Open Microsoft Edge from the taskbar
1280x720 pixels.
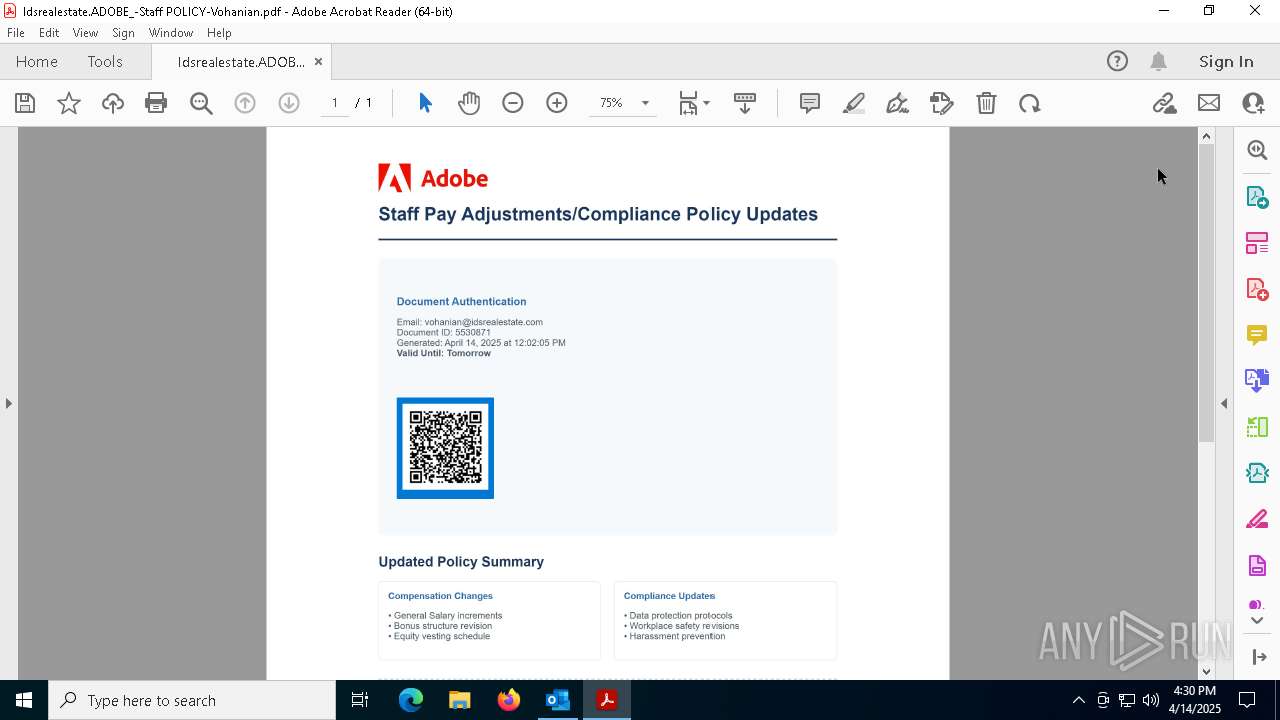tap(411, 700)
